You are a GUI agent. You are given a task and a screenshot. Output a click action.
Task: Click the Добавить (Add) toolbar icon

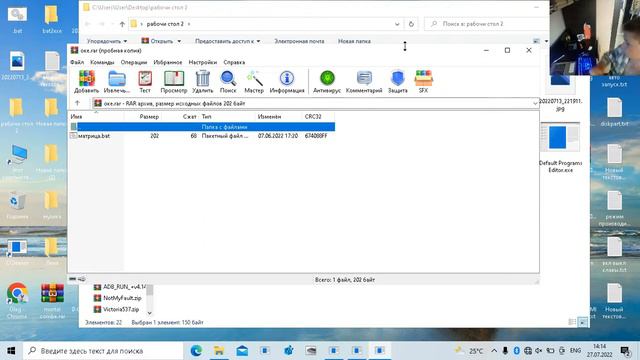tap(87, 81)
